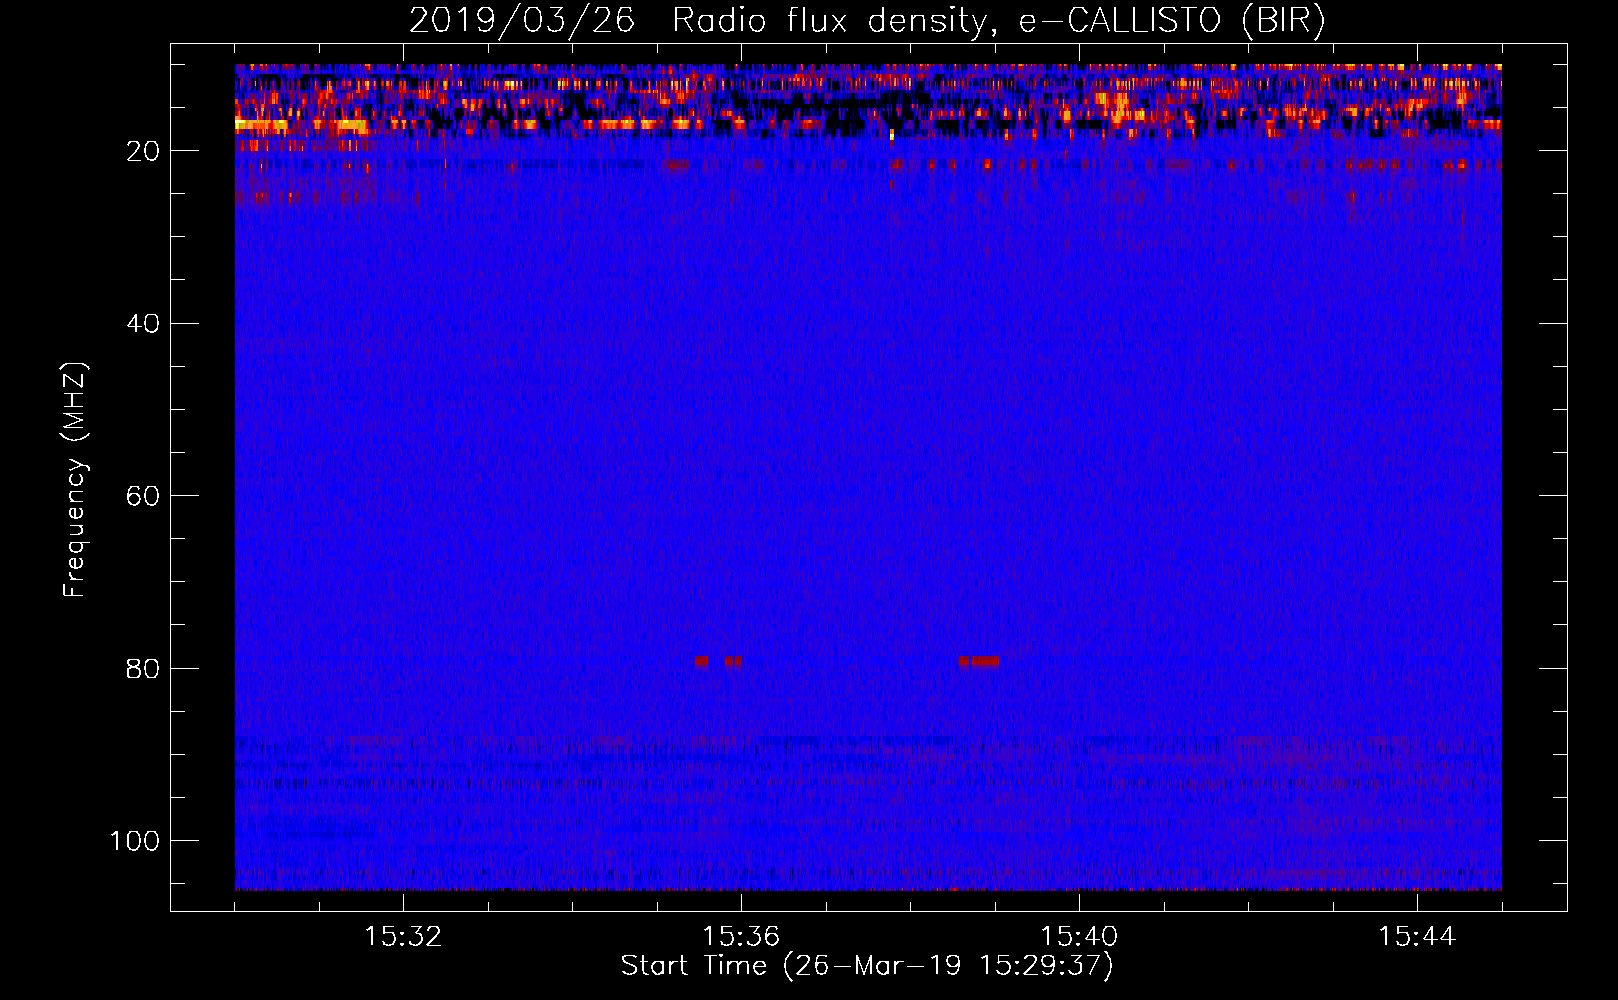Click the time tick label '15:40'
Image resolution: width=1618 pixels, height=1000 pixels.
tap(1079, 937)
